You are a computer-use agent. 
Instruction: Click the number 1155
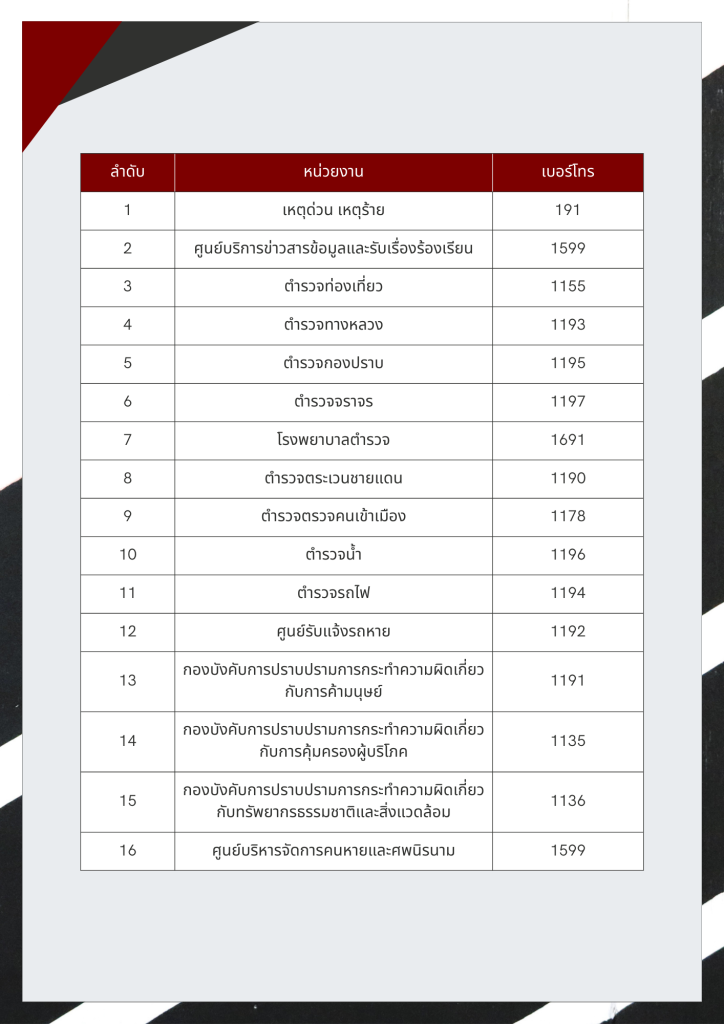coord(567,287)
